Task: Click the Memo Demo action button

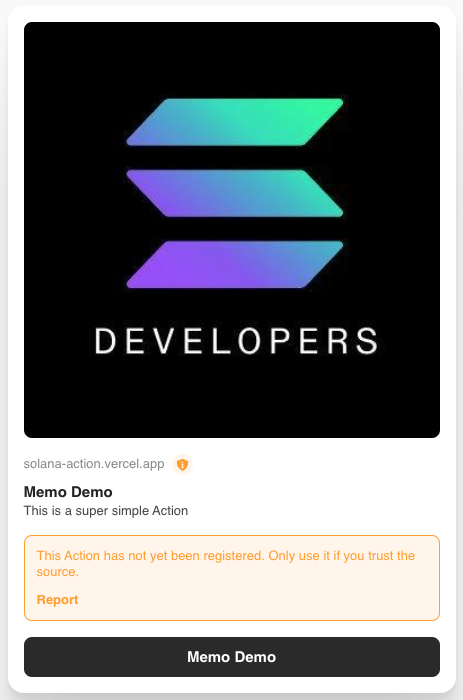Action: pyautogui.click(x=232, y=657)
